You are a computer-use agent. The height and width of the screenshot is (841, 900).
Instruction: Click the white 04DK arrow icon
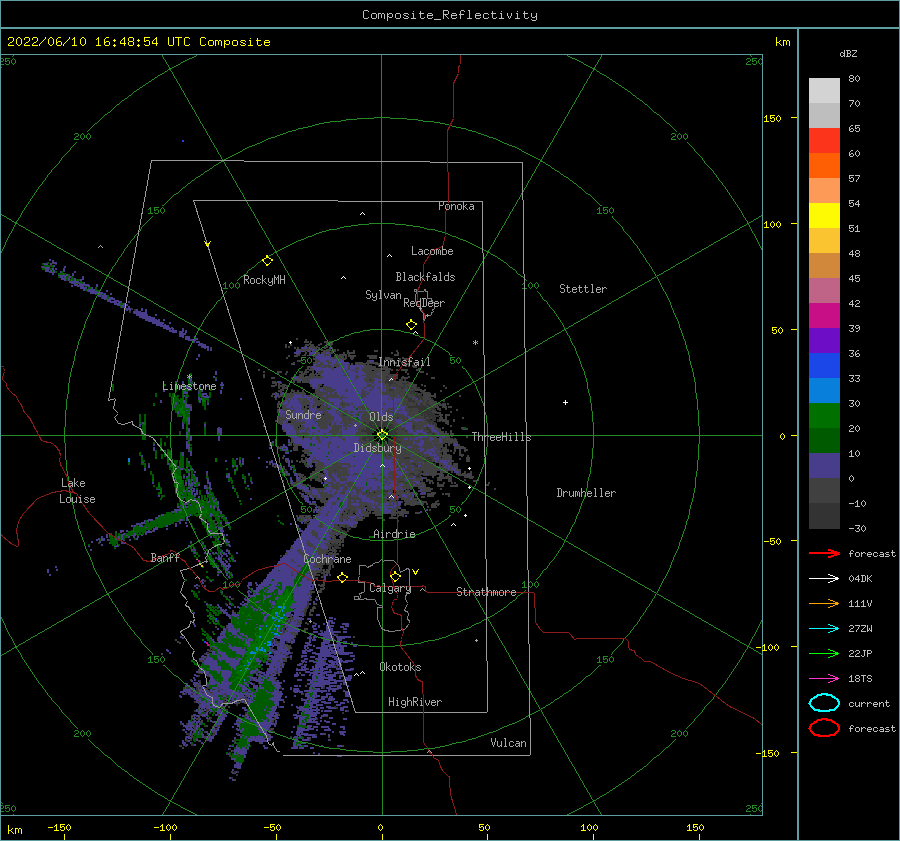pos(824,579)
